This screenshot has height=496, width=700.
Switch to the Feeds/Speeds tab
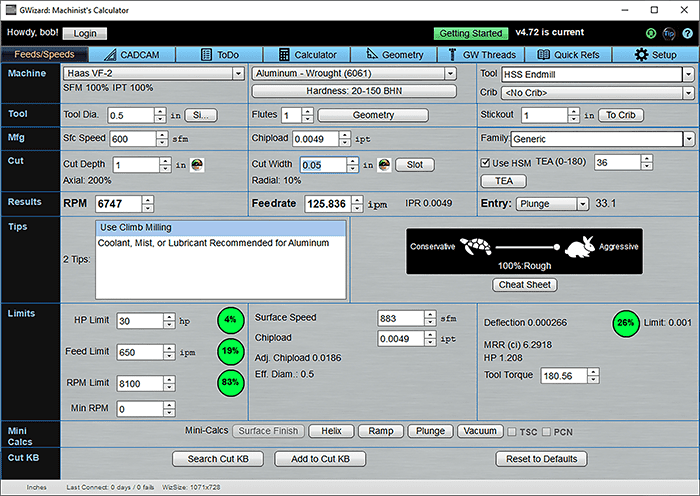click(x=44, y=54)
